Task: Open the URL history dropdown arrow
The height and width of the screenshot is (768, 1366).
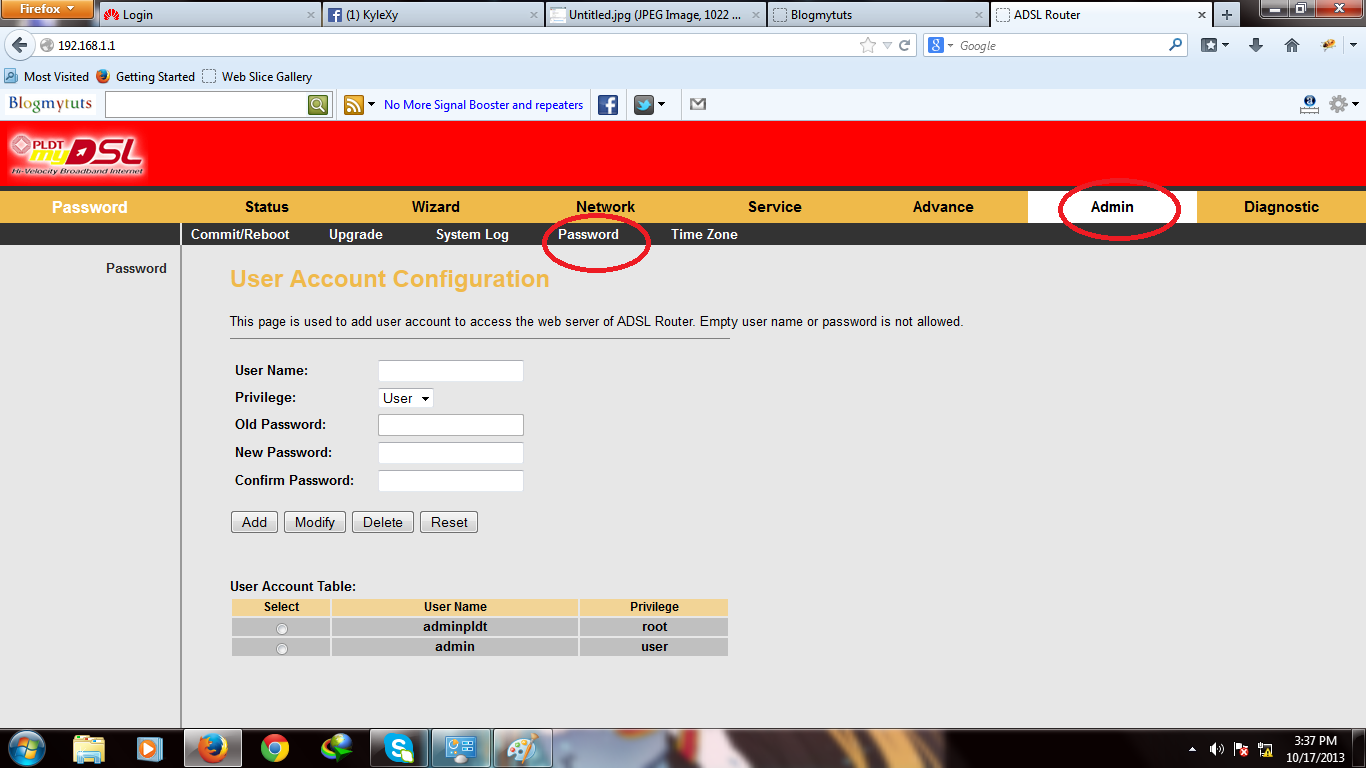Action: pyautogui.click(x=887, y=46)
